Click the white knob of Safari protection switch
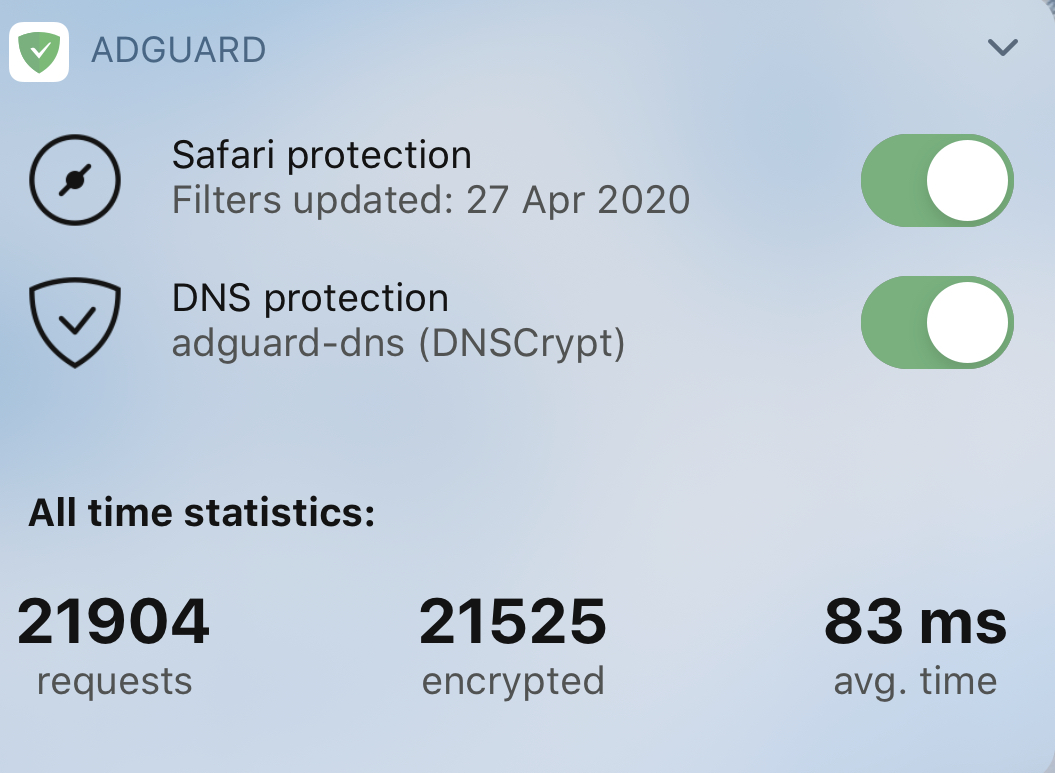 click(967, 181)
